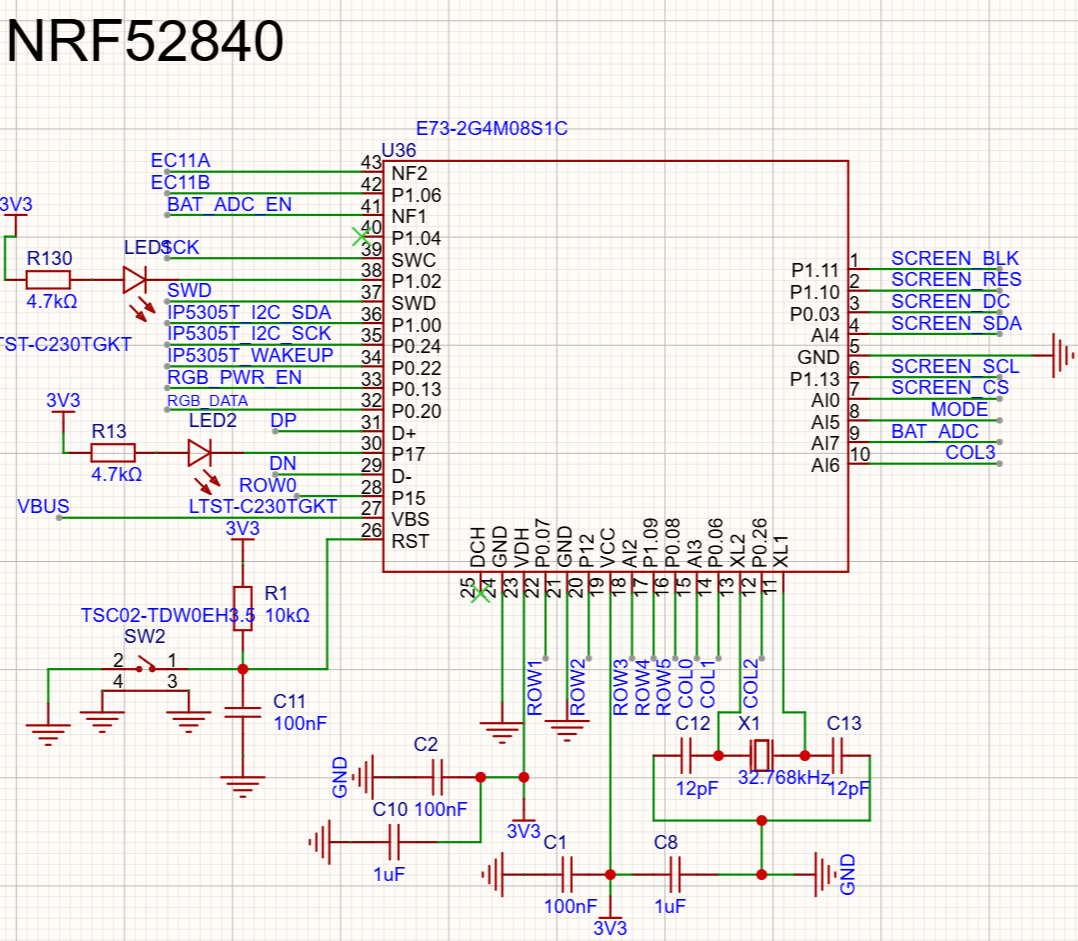Click the U36 designator text
This screenshot has width=1078, height=941.
[399, 151]
